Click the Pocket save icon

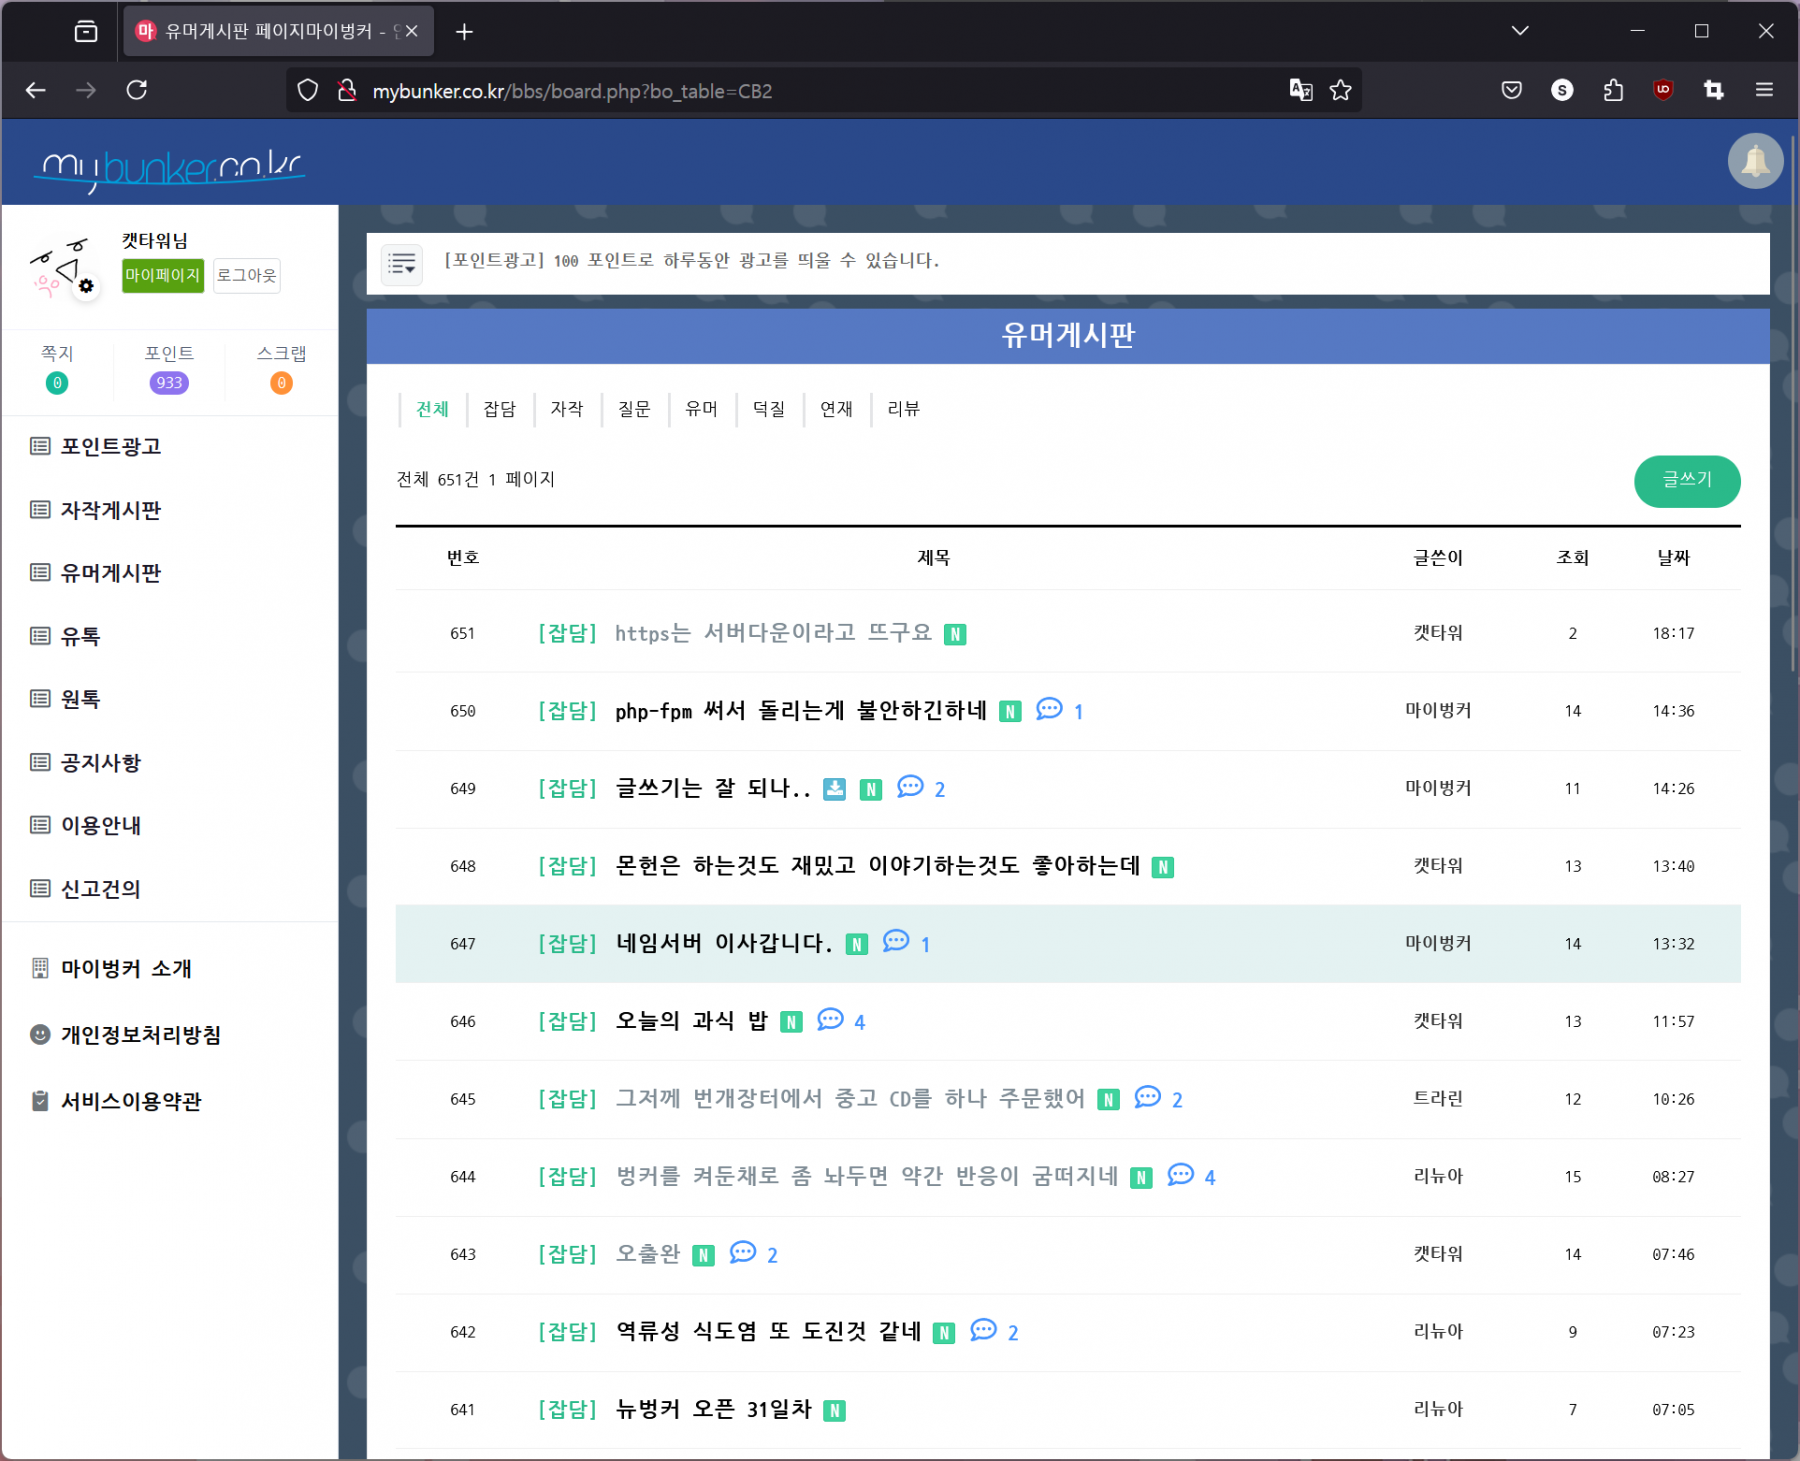click(1511, 90)
